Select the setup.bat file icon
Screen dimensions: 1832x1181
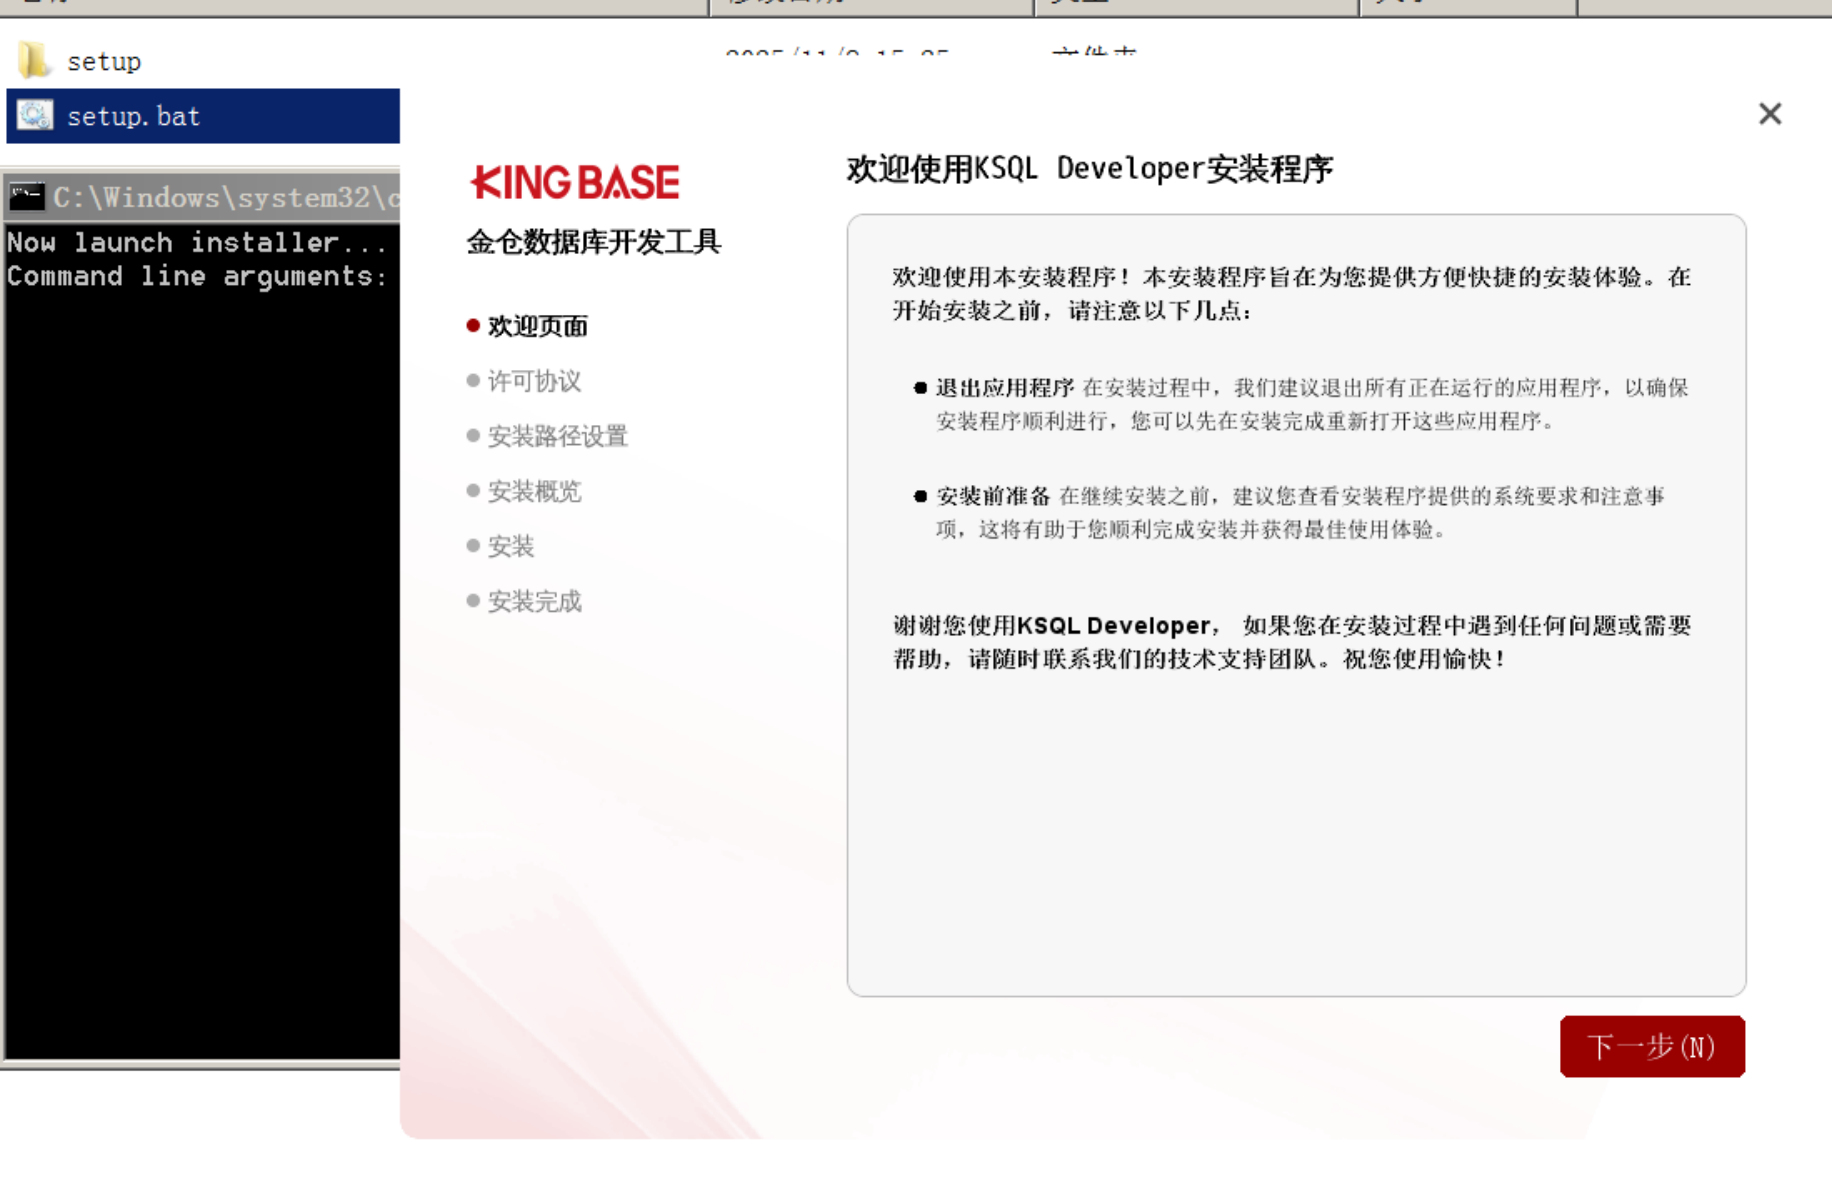(x=35, y=116)
